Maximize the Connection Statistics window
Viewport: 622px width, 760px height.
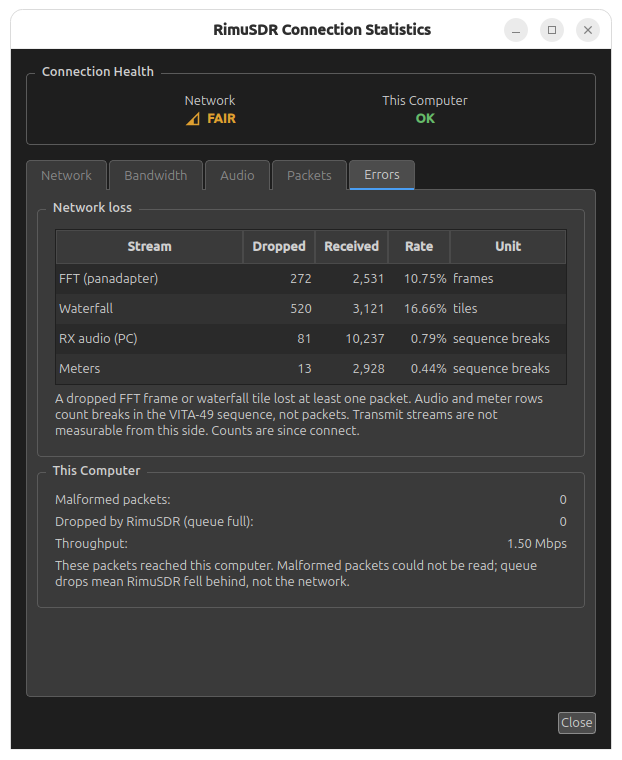tap(552, 30)
